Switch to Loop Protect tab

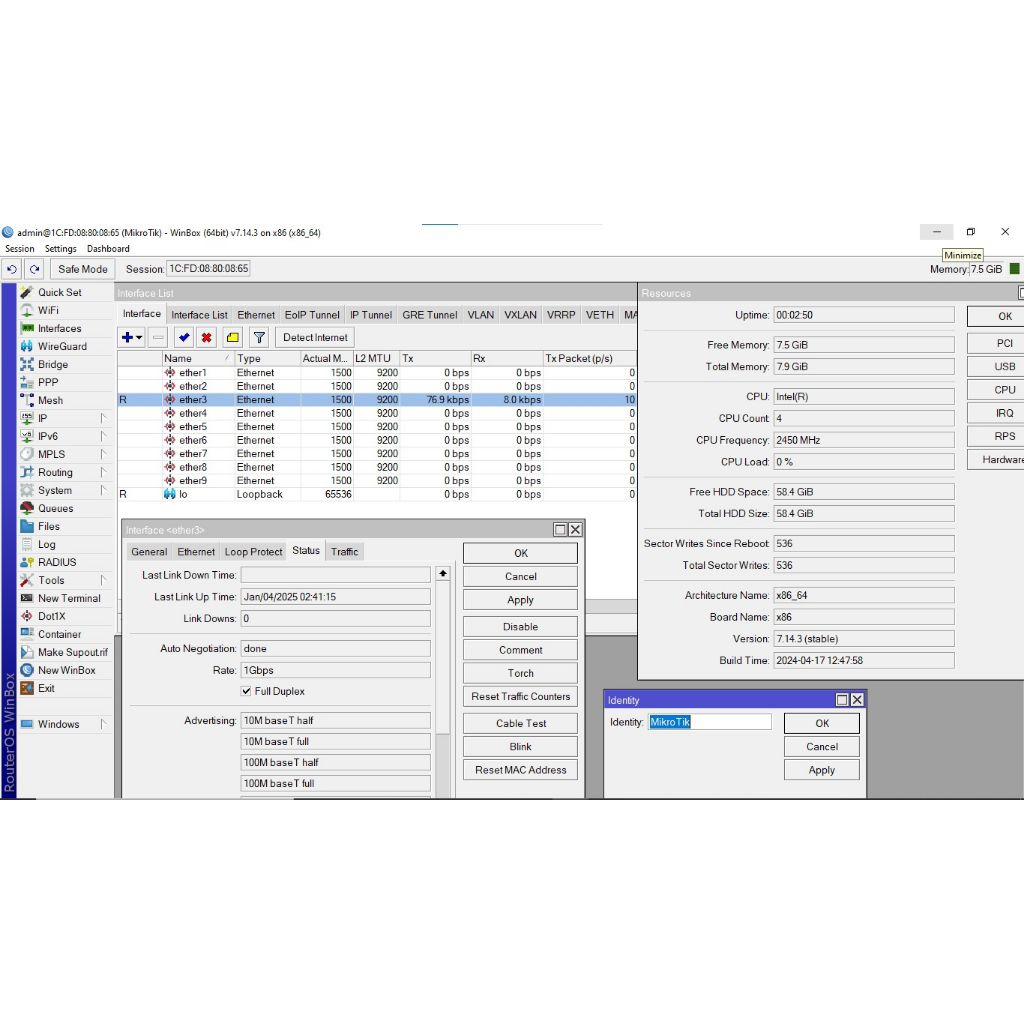[253, 552]
